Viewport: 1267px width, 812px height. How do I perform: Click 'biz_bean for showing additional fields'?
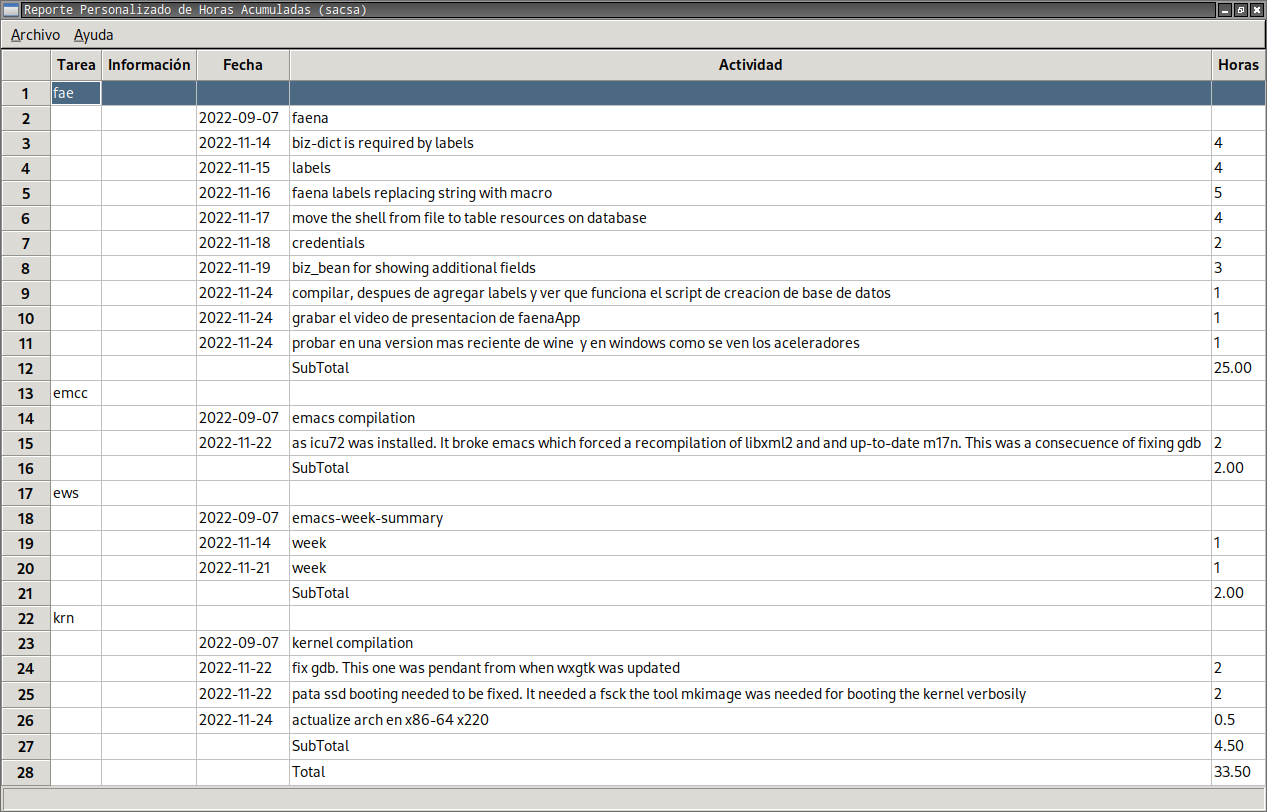pos(750,268)
